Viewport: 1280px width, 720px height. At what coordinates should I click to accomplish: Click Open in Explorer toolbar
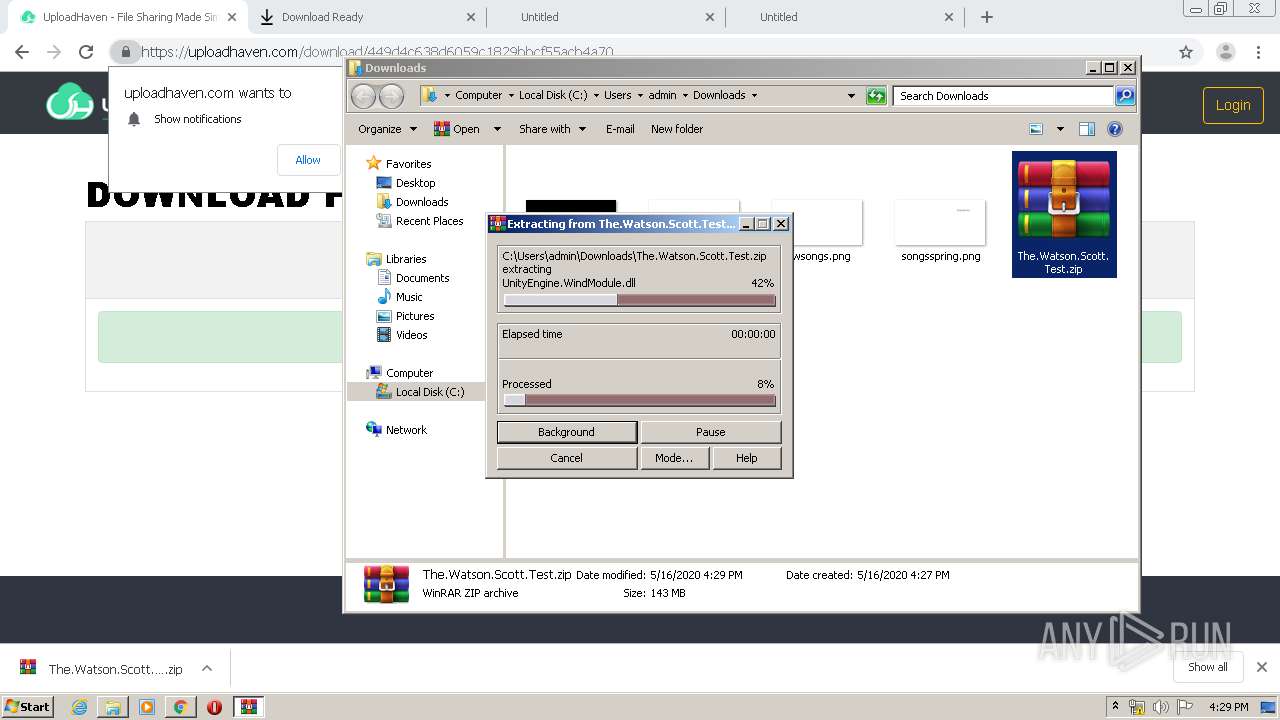(458, 129)
